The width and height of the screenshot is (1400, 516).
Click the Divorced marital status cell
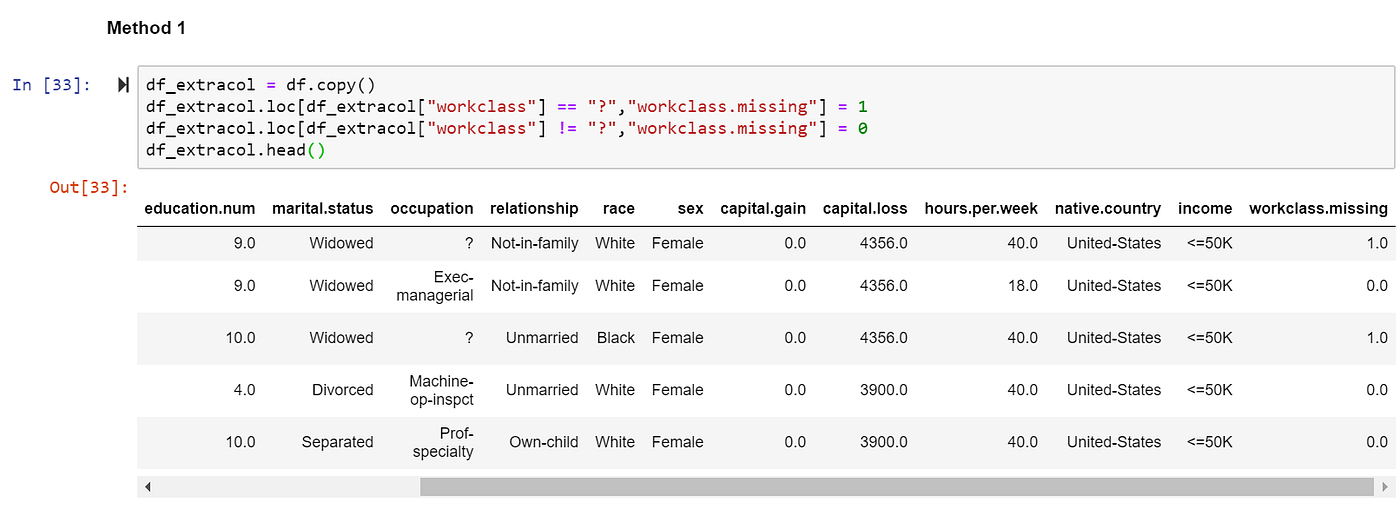tap(343, 390)
